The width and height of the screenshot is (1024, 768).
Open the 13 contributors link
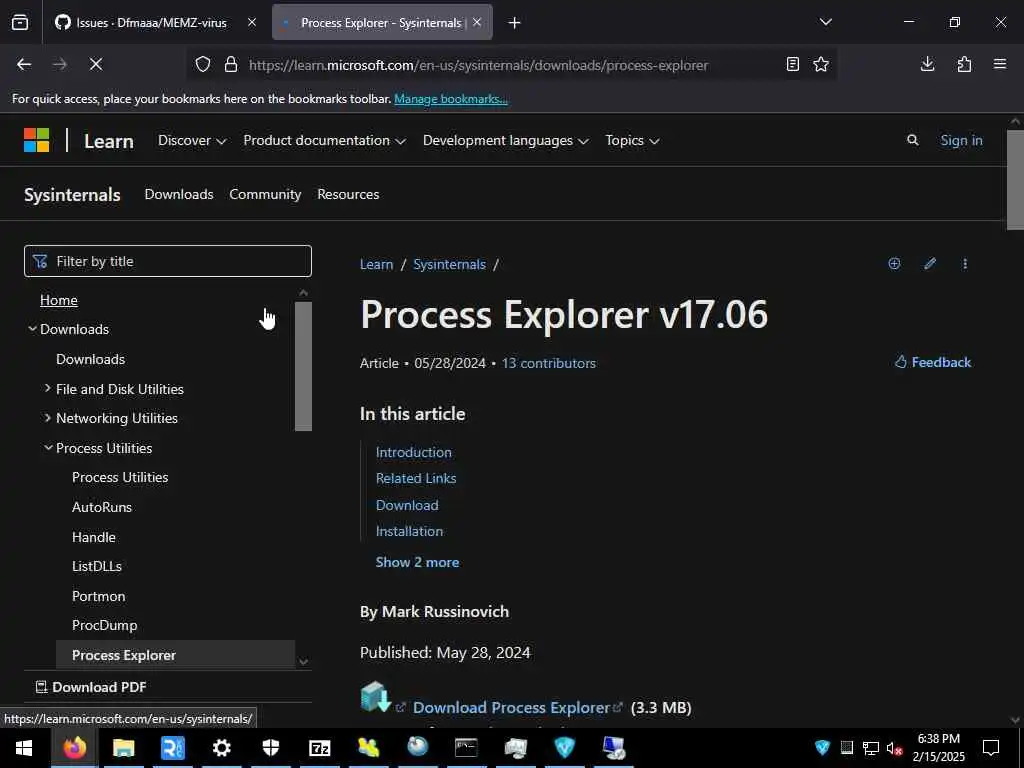(x=549, y=364)
